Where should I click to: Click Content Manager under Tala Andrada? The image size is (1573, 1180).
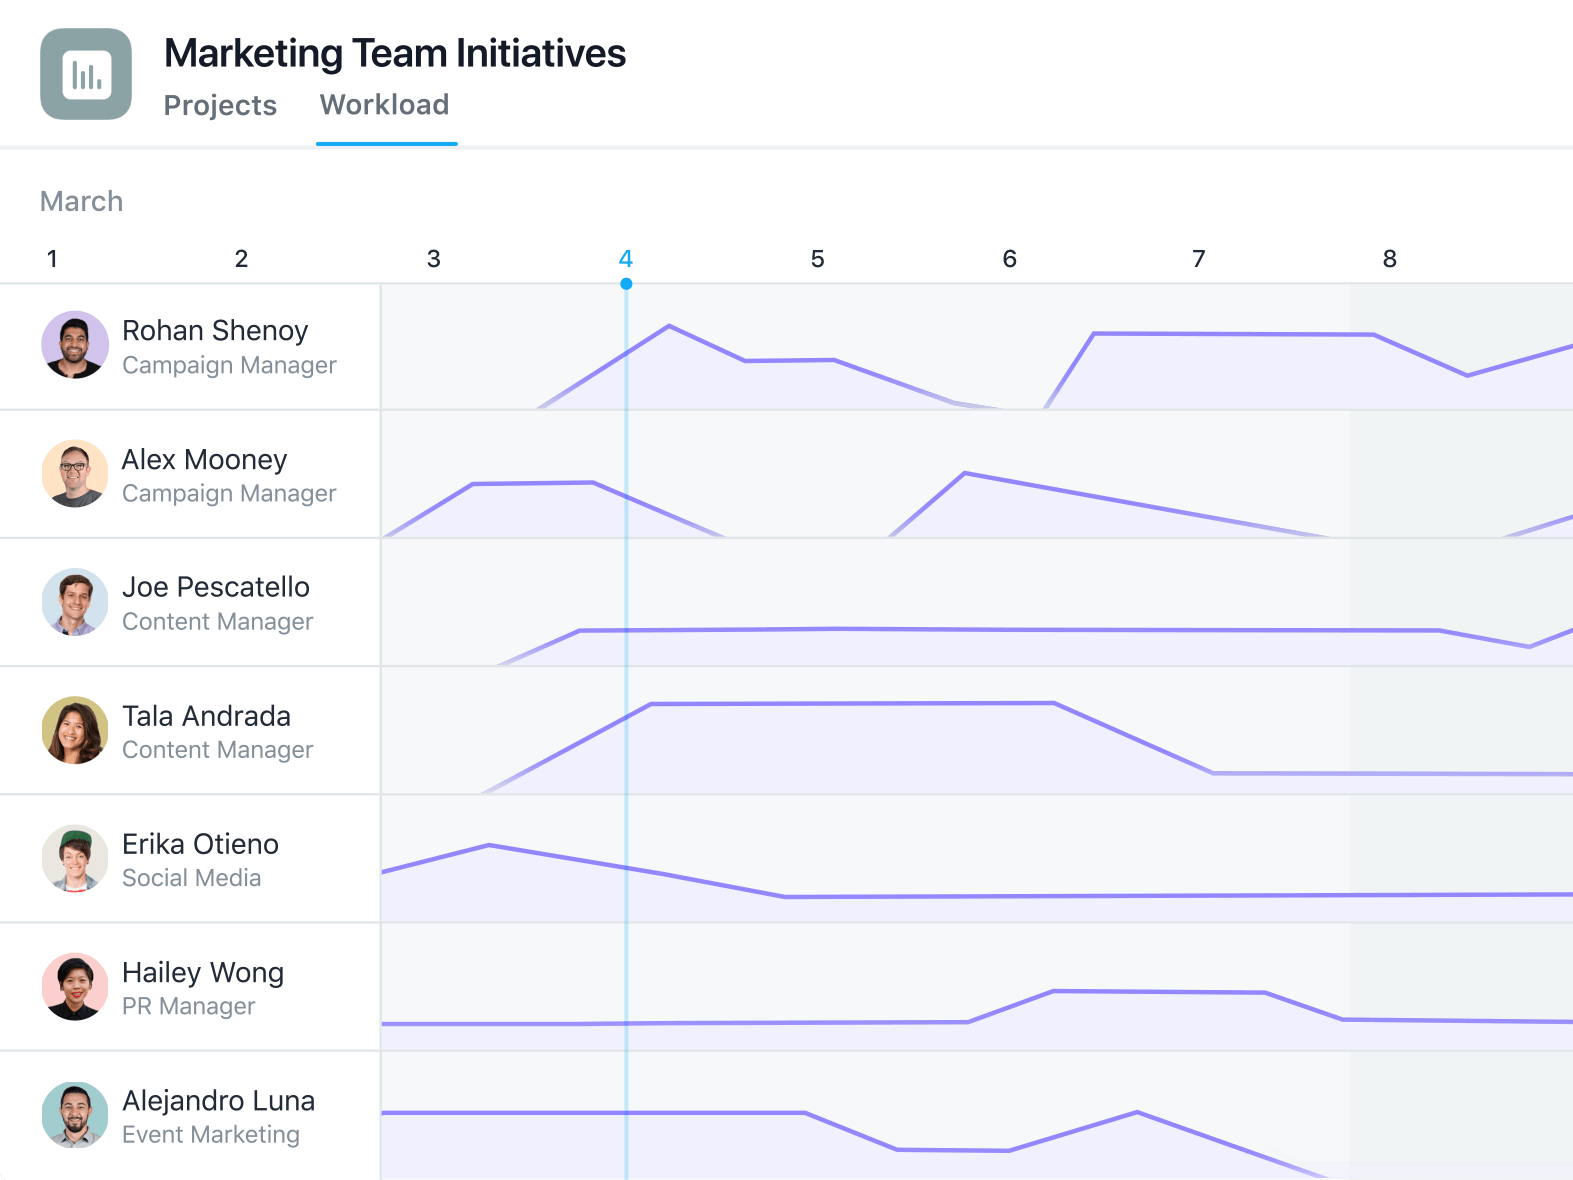click(218, 750)
